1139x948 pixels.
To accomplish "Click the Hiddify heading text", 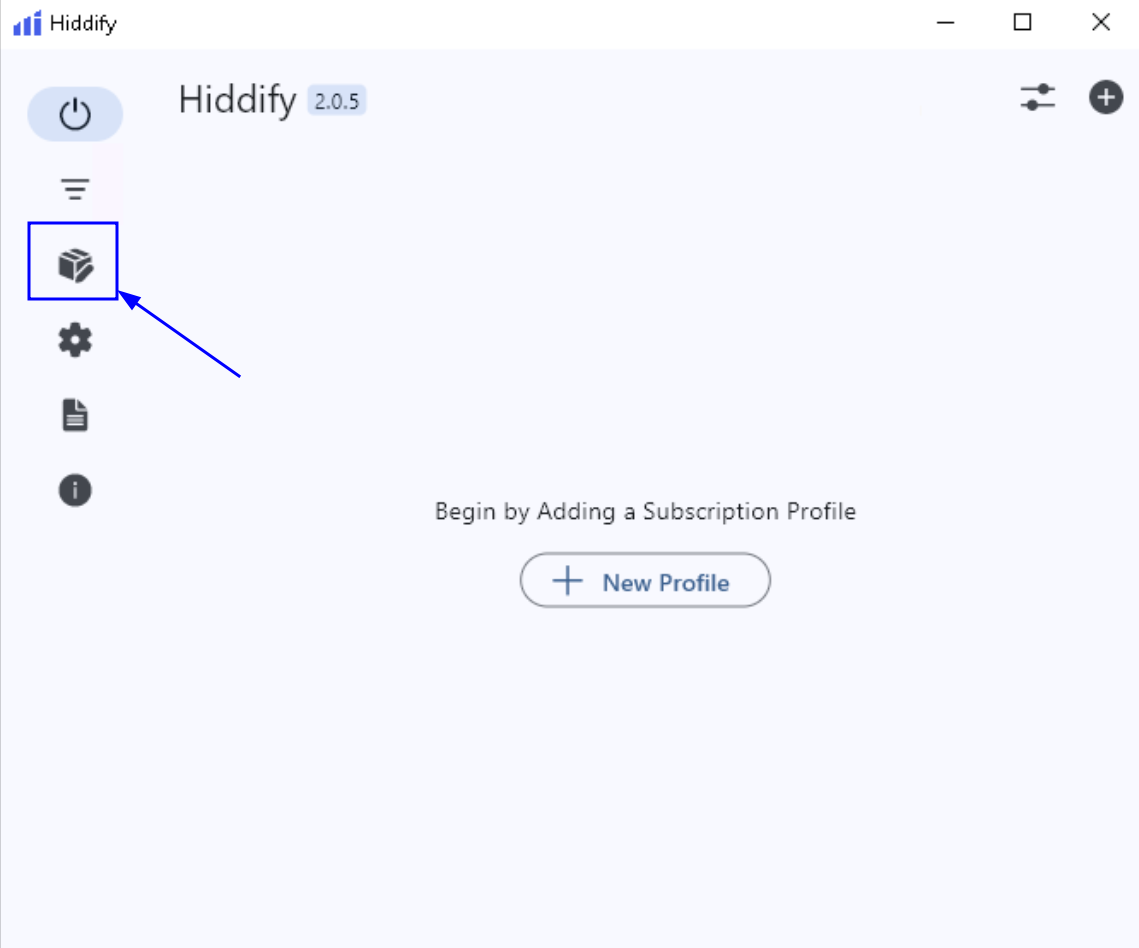I will coord(236,99).
